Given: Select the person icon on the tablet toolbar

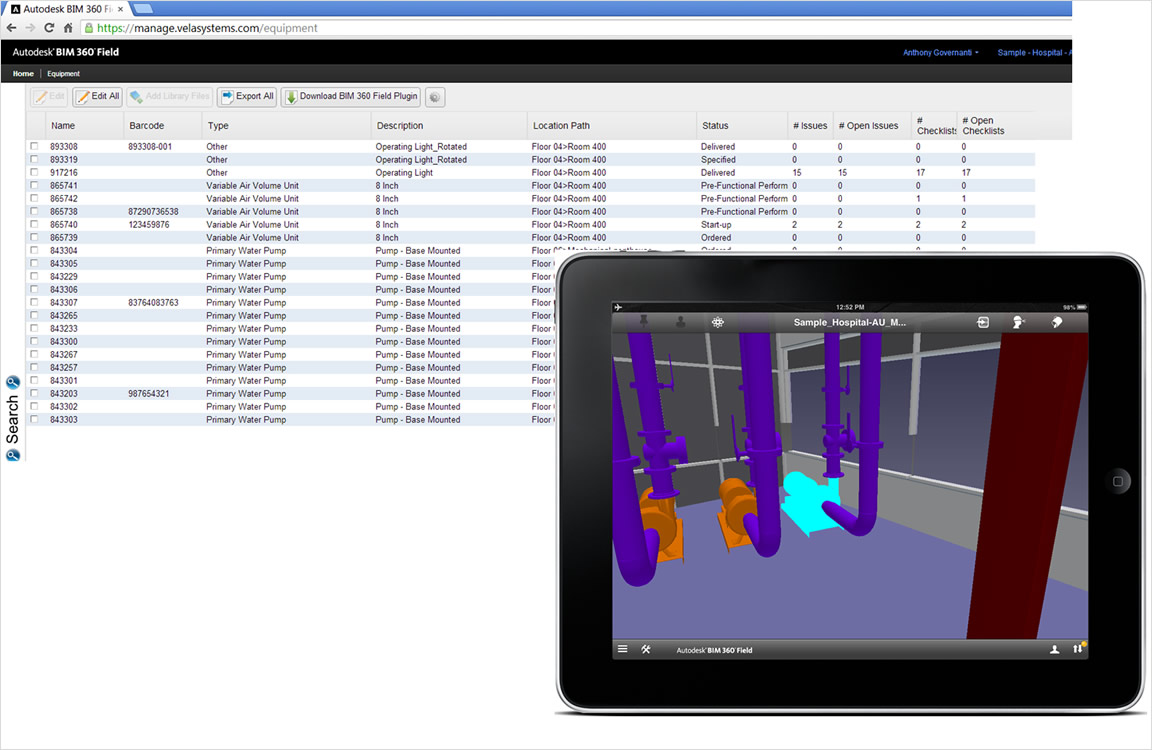Looking at the screenshot, I should [681, 321].
